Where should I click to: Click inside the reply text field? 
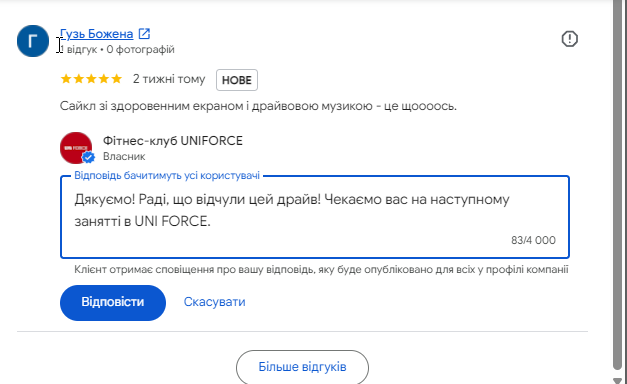pyautogui.click(x=315, y=217)
